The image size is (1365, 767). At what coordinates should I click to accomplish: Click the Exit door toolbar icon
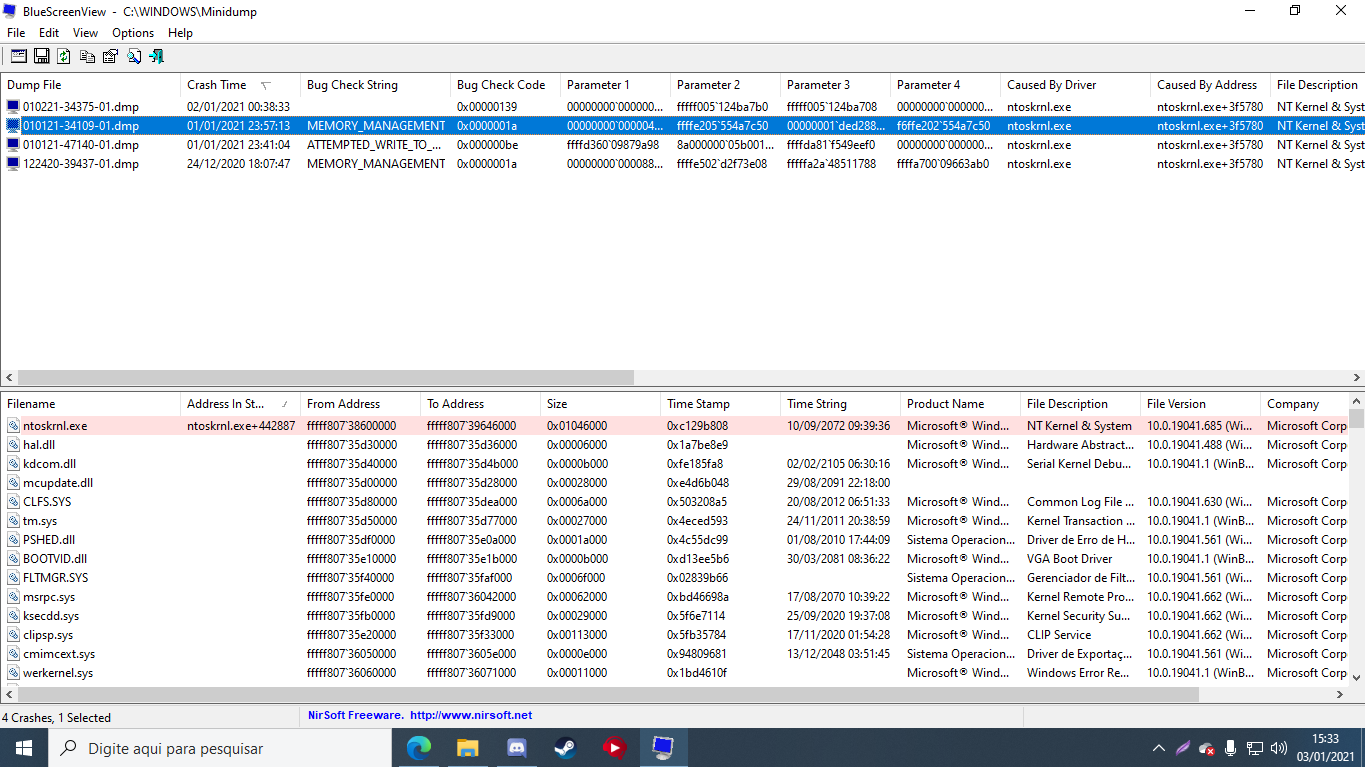click(156, 56)
